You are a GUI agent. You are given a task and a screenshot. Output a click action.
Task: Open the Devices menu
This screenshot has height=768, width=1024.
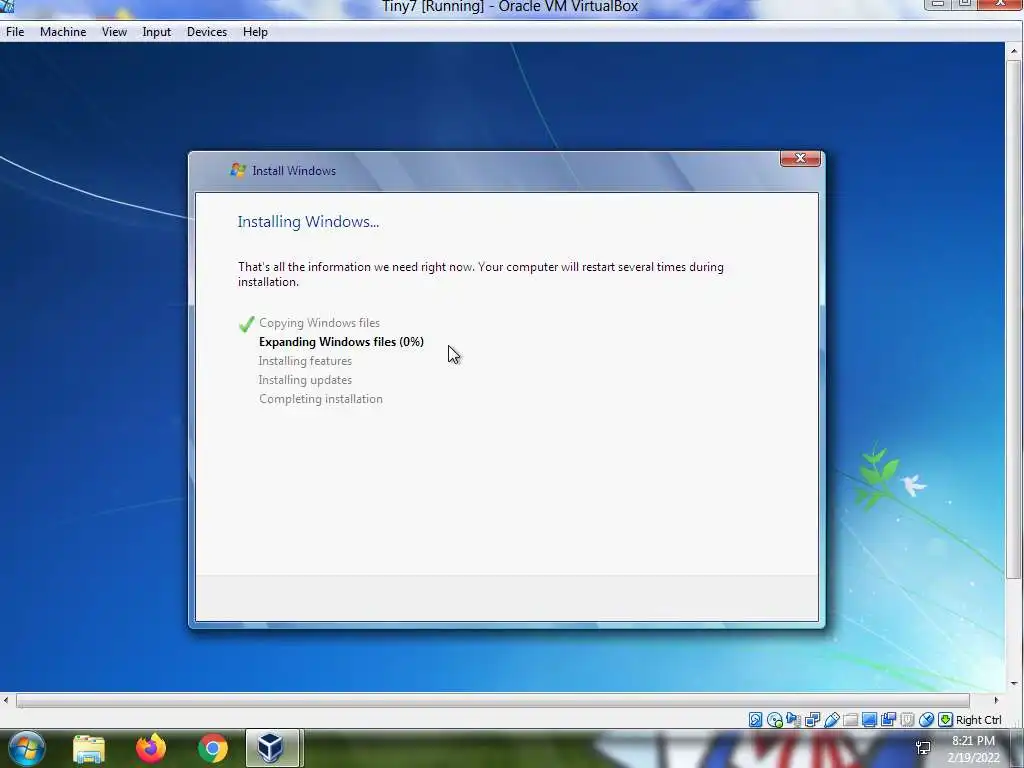click(x=207, y=32)
